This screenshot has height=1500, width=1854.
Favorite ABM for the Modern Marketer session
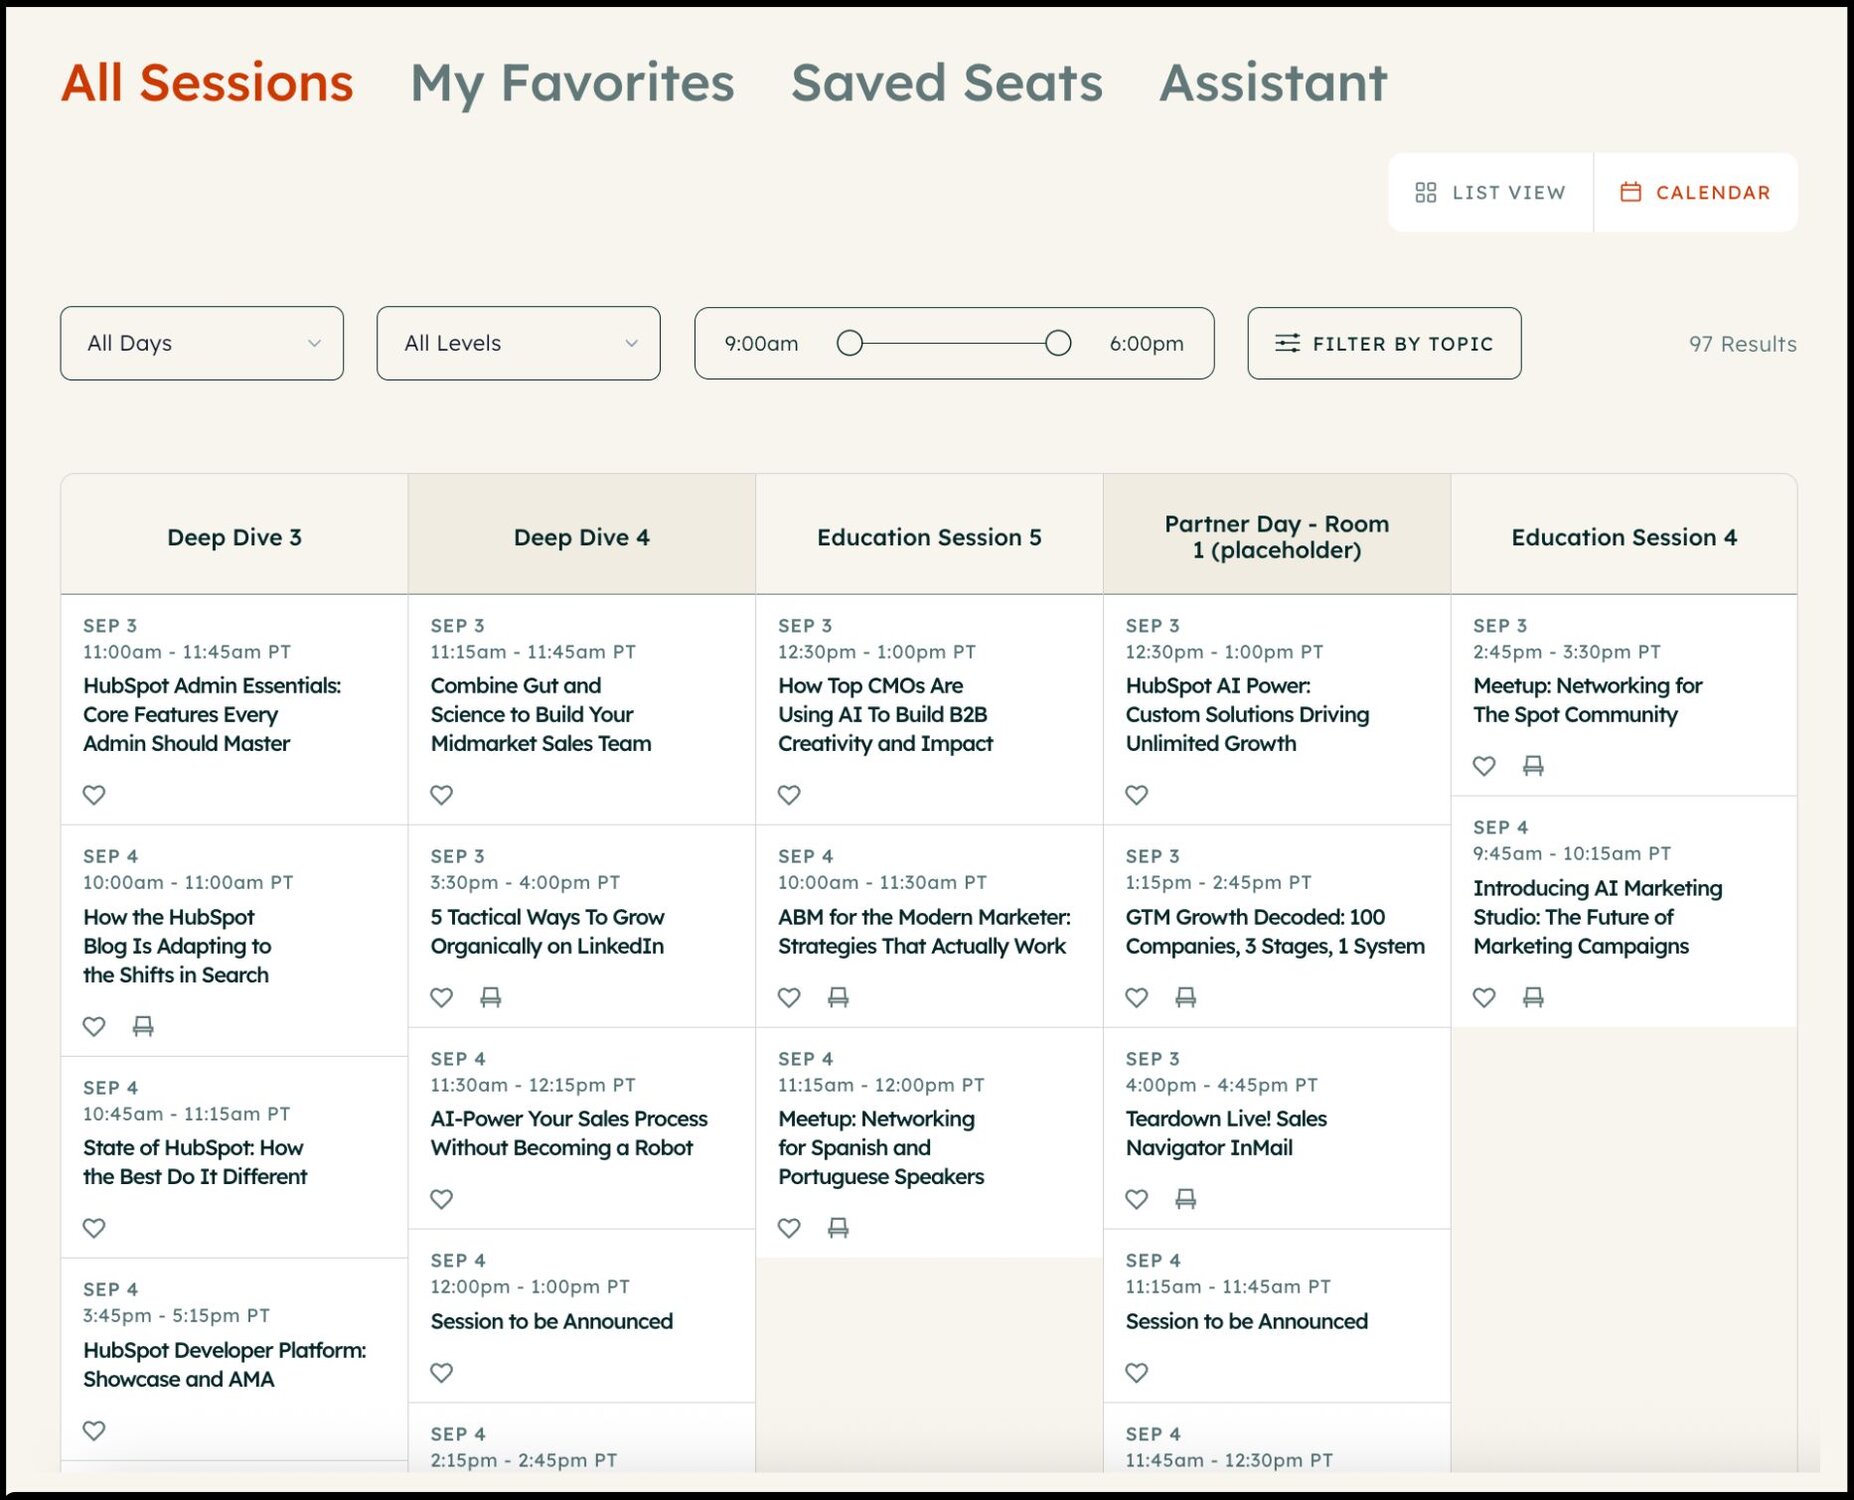coord(789,997)
